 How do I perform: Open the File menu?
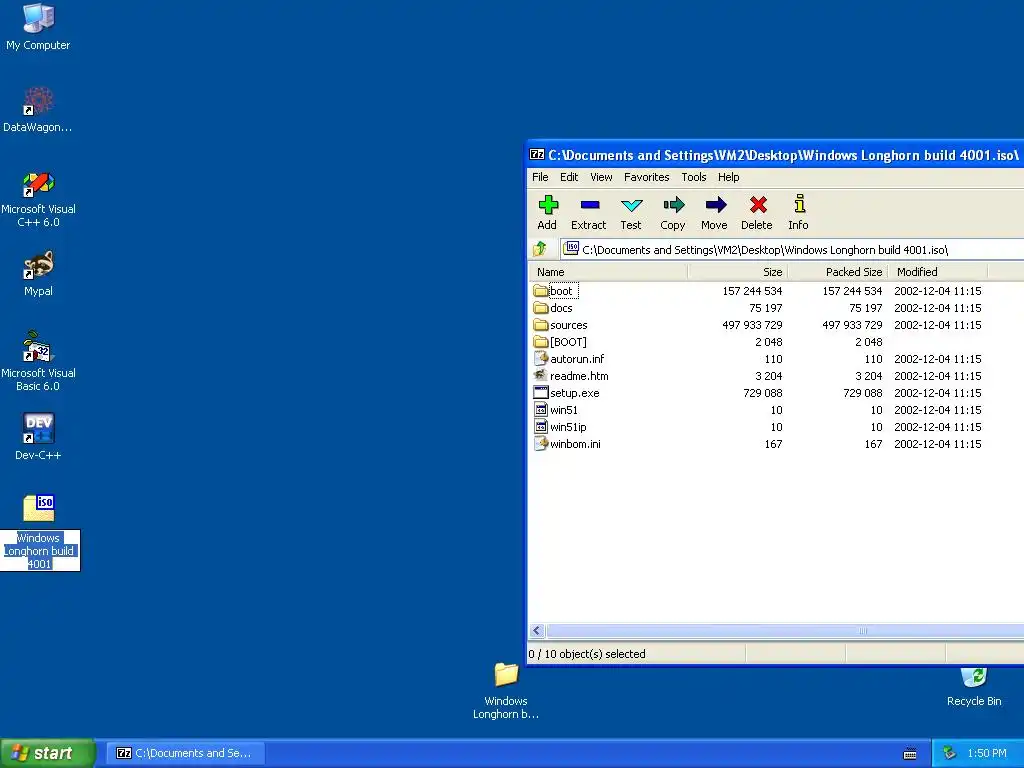coord(540,177)
